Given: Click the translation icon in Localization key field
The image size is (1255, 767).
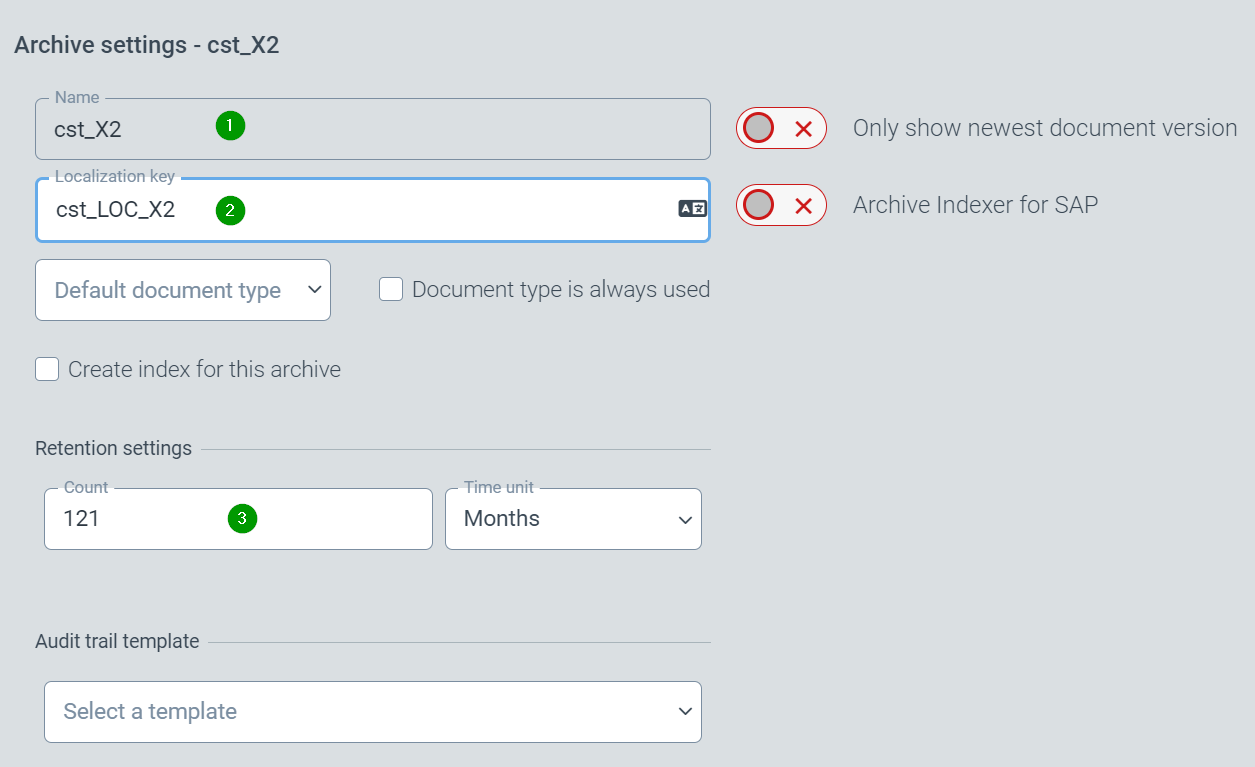Looking at the screenshot, I should point(691,208).
